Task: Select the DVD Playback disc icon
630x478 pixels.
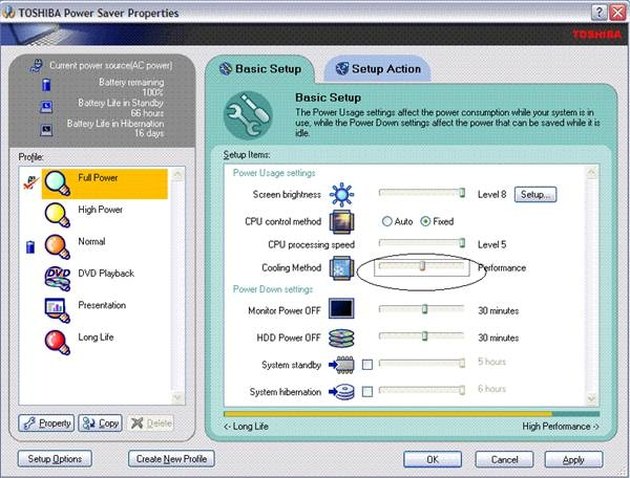Action: coord(57,278)
